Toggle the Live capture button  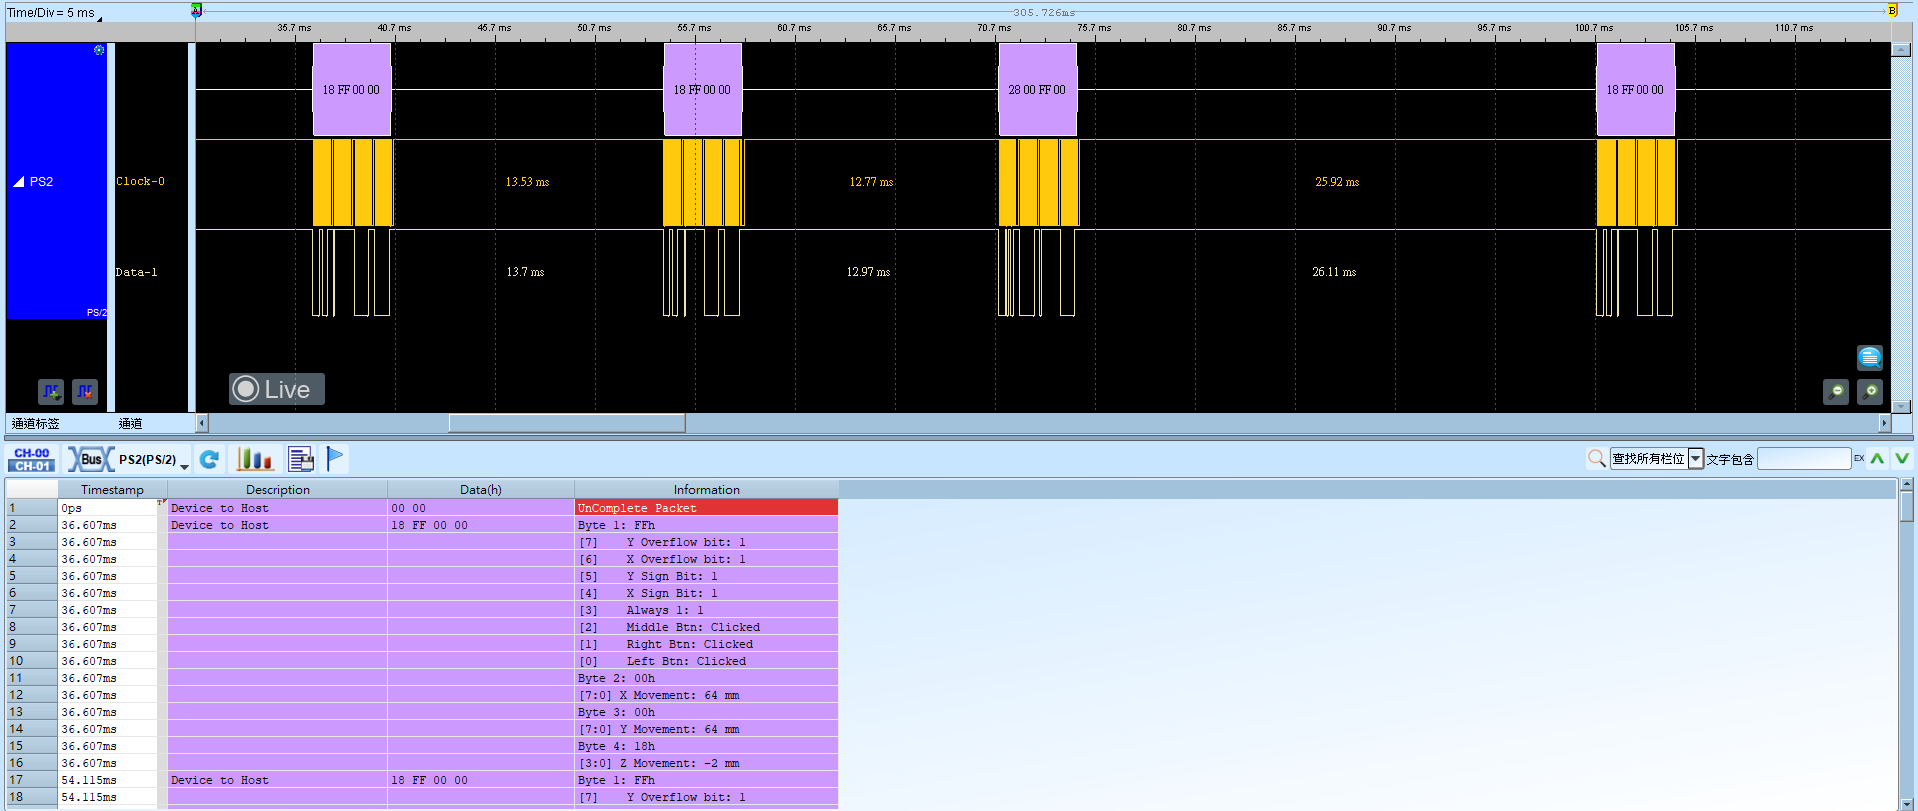click(277, 389)
